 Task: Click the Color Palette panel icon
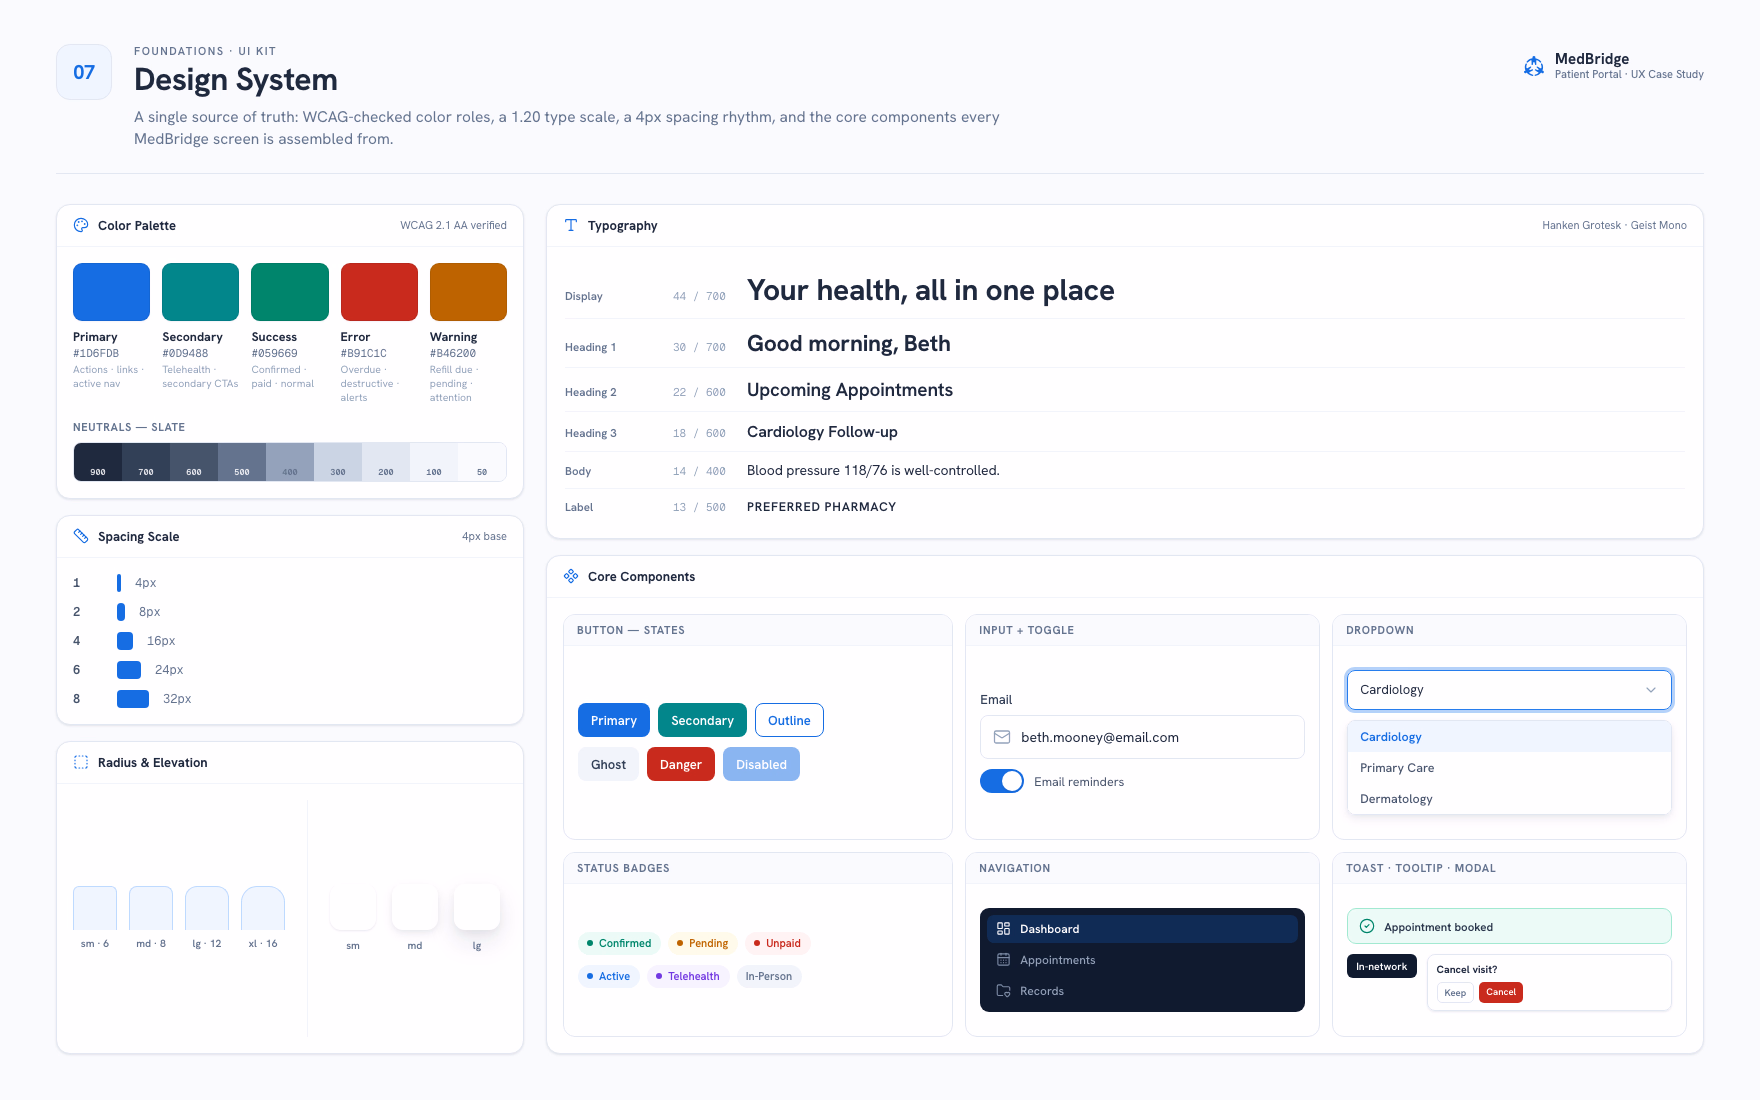[81, 225]
